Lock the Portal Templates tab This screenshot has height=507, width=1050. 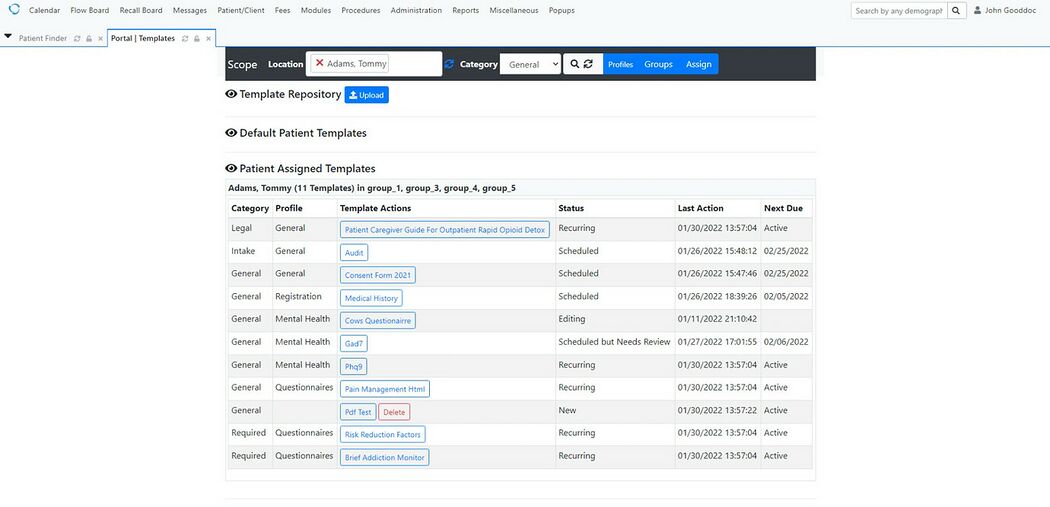click(x=197, y=39)
